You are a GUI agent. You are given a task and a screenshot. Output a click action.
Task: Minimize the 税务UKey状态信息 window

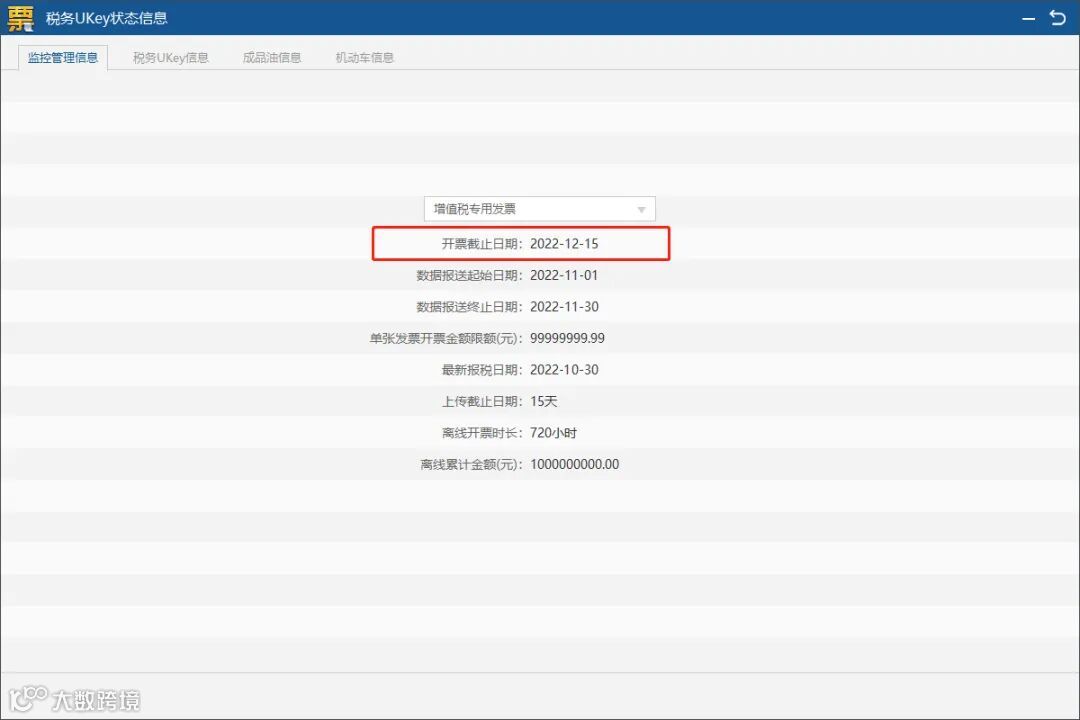pos(1028,19)
